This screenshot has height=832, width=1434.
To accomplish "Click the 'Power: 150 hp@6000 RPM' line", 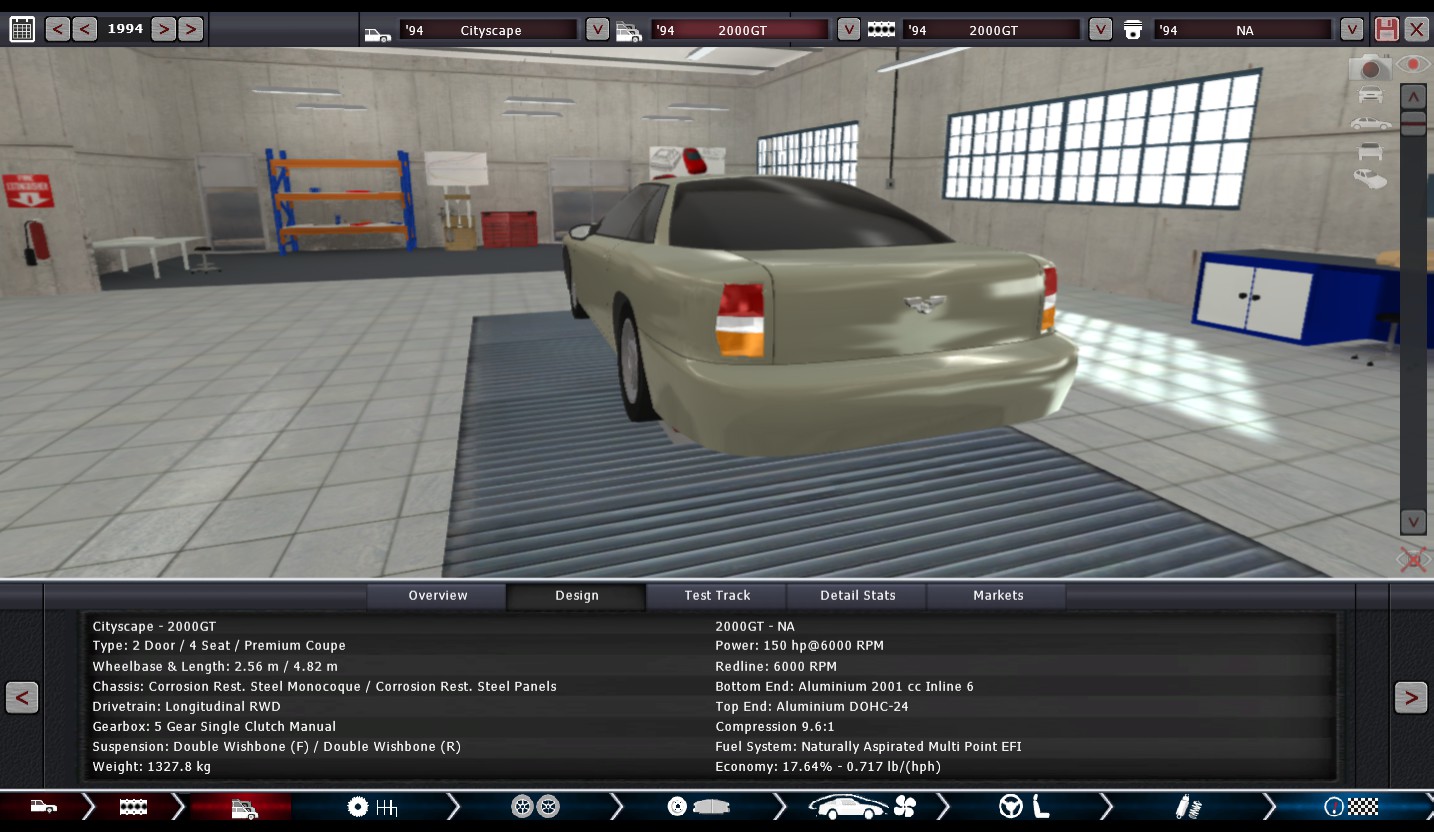I will click(799, 646).
